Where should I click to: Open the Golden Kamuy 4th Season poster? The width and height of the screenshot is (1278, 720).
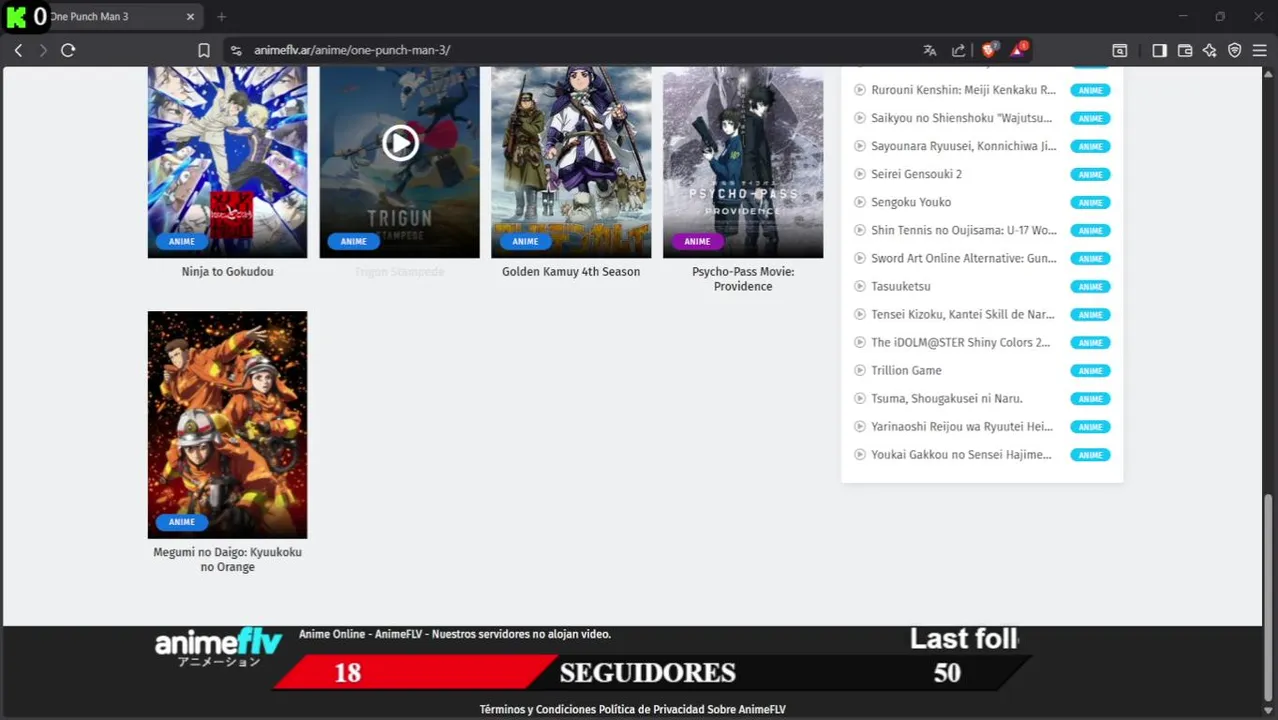point(571,162)
